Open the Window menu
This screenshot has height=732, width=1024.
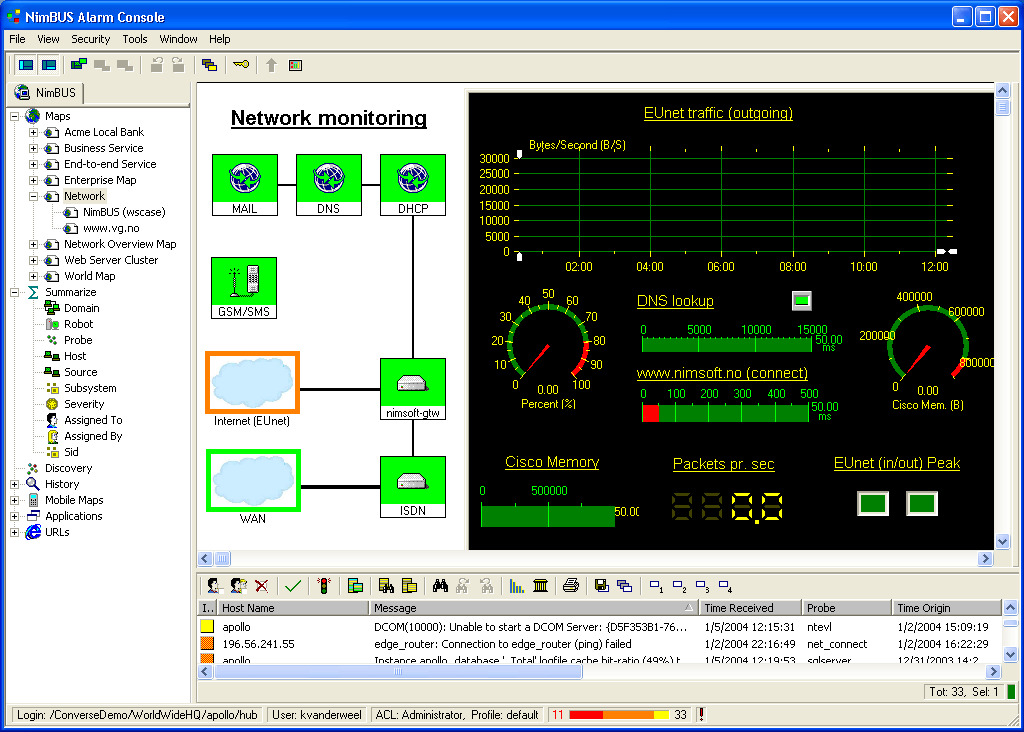[x=178, y=39]
